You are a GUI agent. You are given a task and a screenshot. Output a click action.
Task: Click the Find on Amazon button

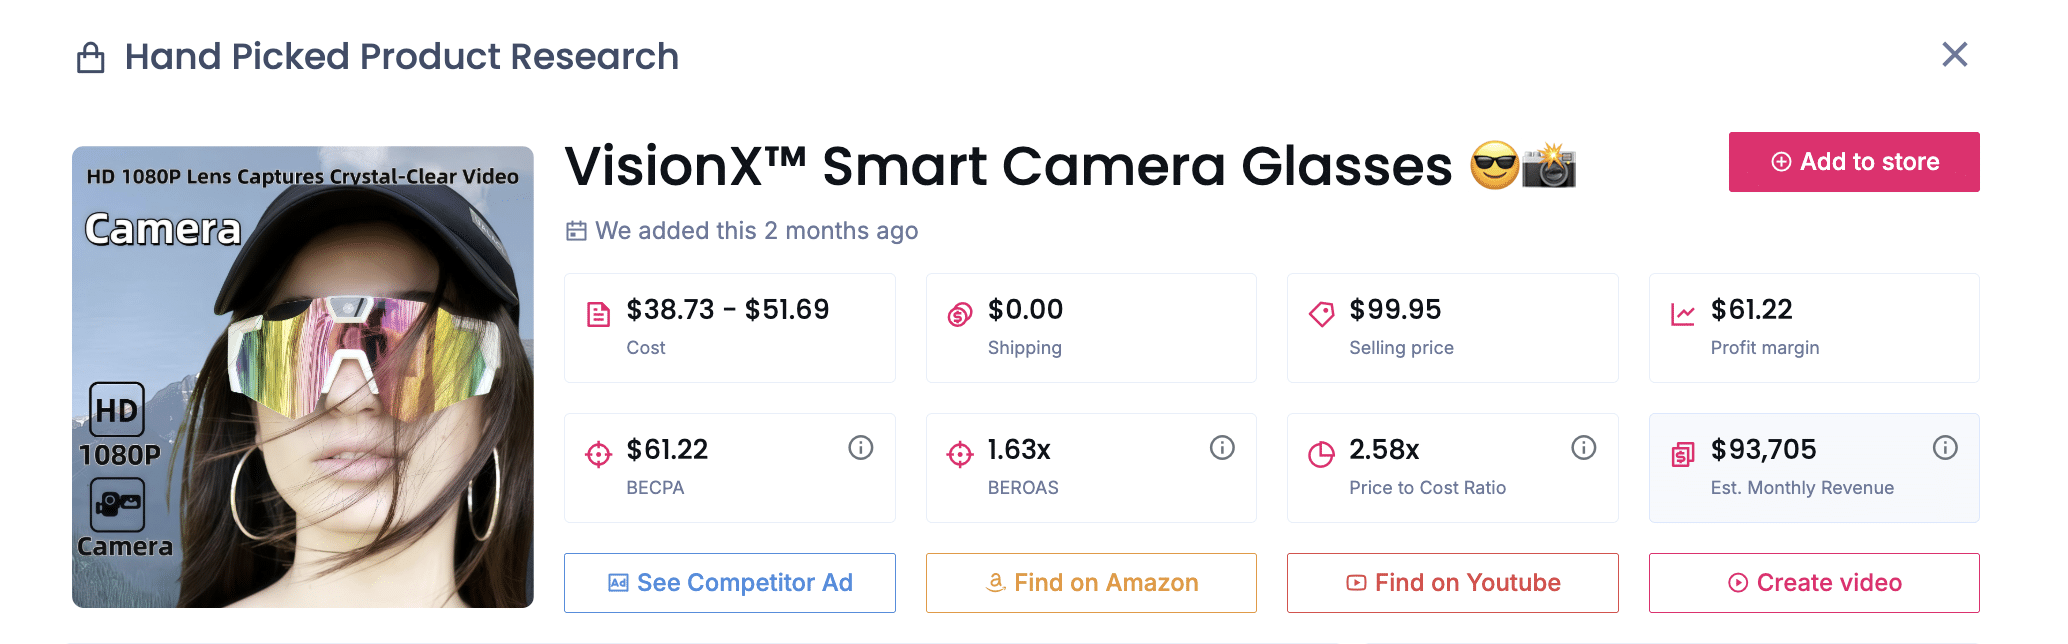point(1090,582)
